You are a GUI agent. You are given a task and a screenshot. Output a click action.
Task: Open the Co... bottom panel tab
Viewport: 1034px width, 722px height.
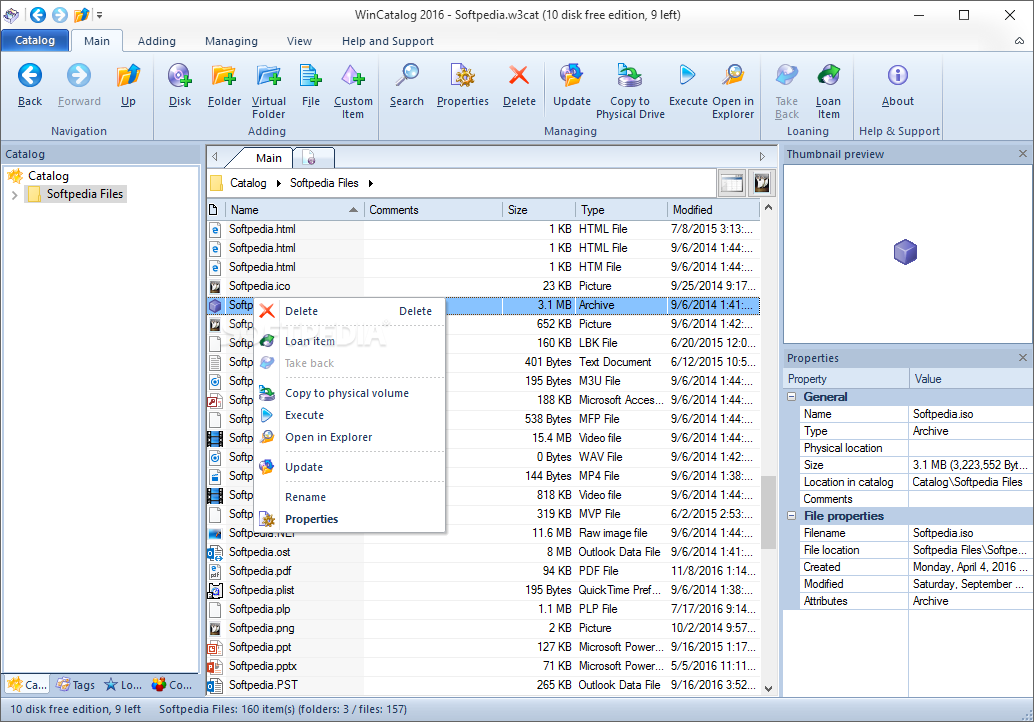(x=171, y=685)
